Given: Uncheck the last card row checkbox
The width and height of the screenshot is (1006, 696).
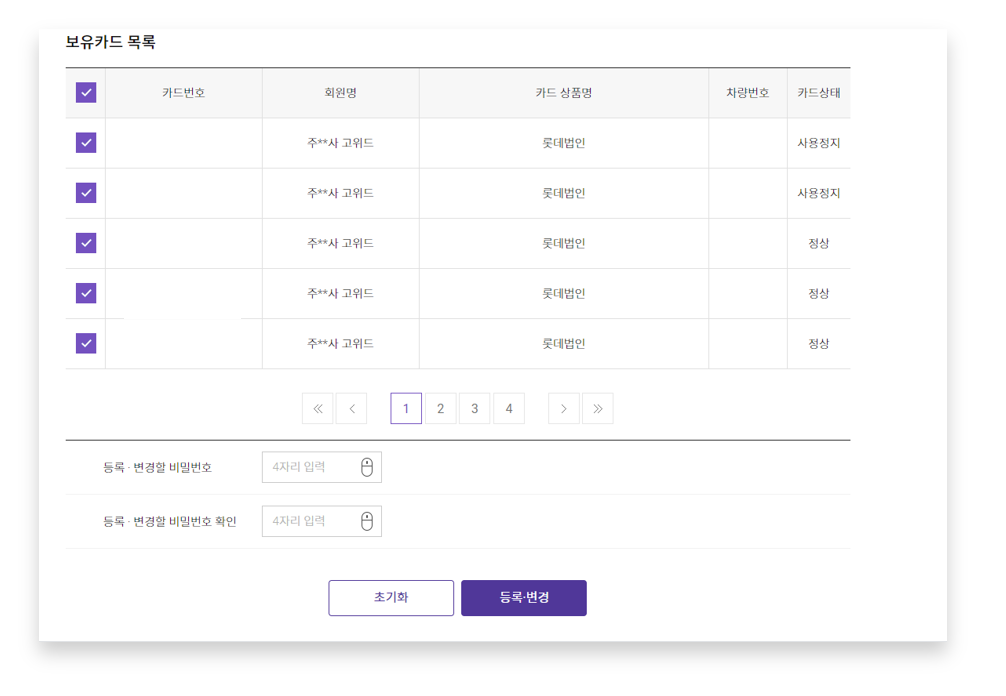Looking at the screenshot, I should (86, 343).
